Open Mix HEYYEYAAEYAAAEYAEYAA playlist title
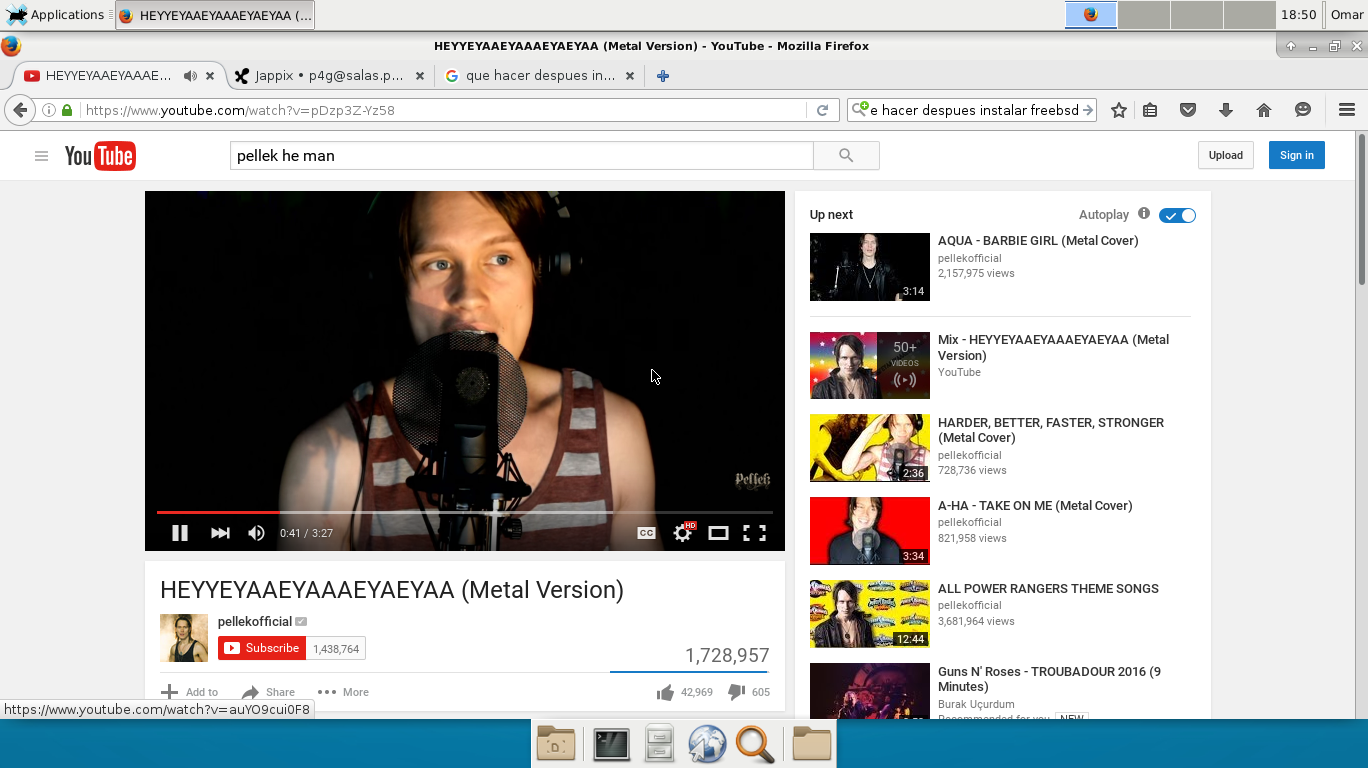This screenshot has width=1368, height=768. tap(1053, 347)
